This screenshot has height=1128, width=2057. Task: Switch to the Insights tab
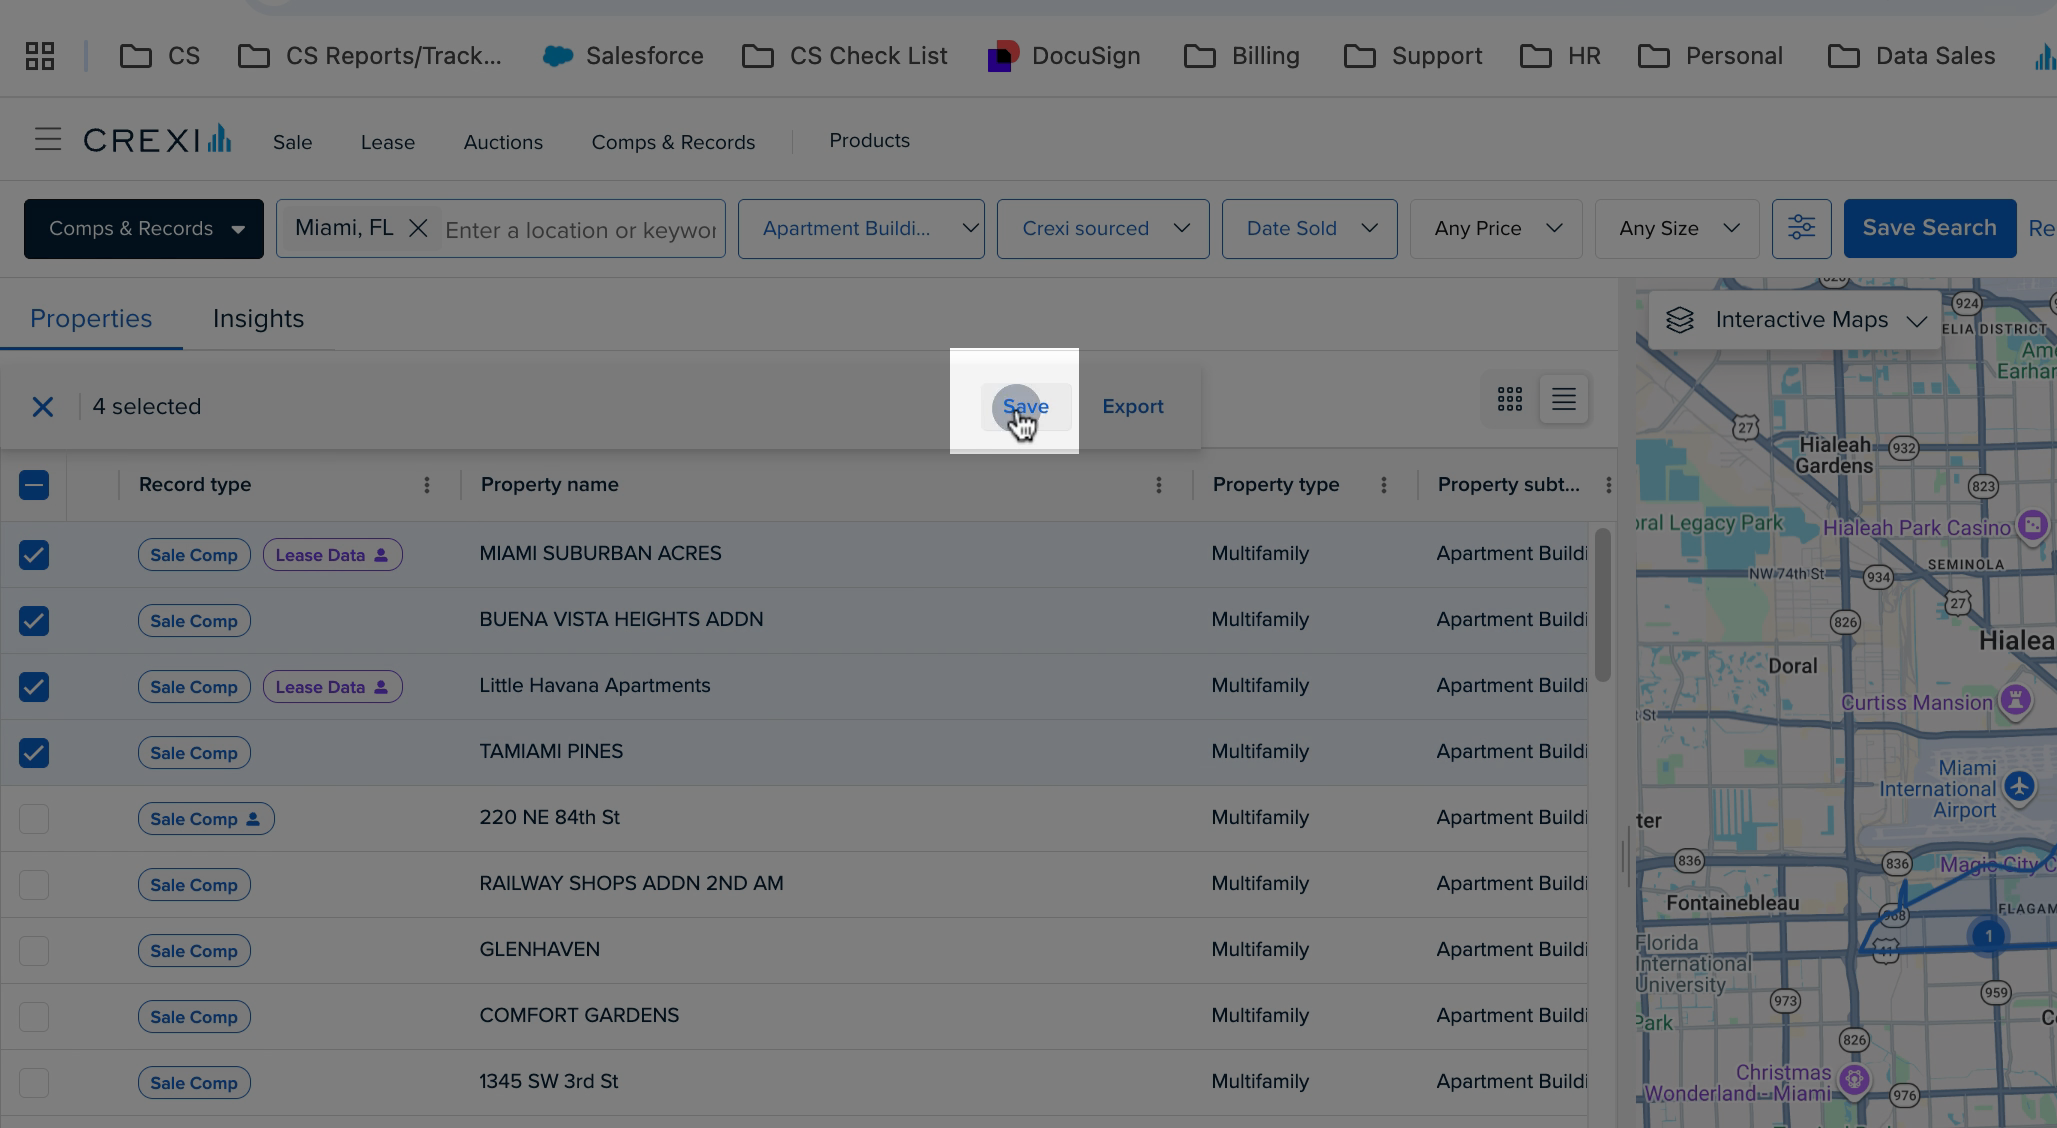point(258,319)
